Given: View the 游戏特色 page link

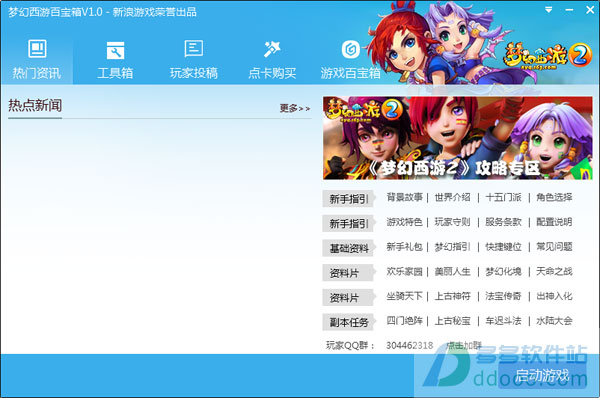Looking at the screenshot, I should (x=404, y=222).
